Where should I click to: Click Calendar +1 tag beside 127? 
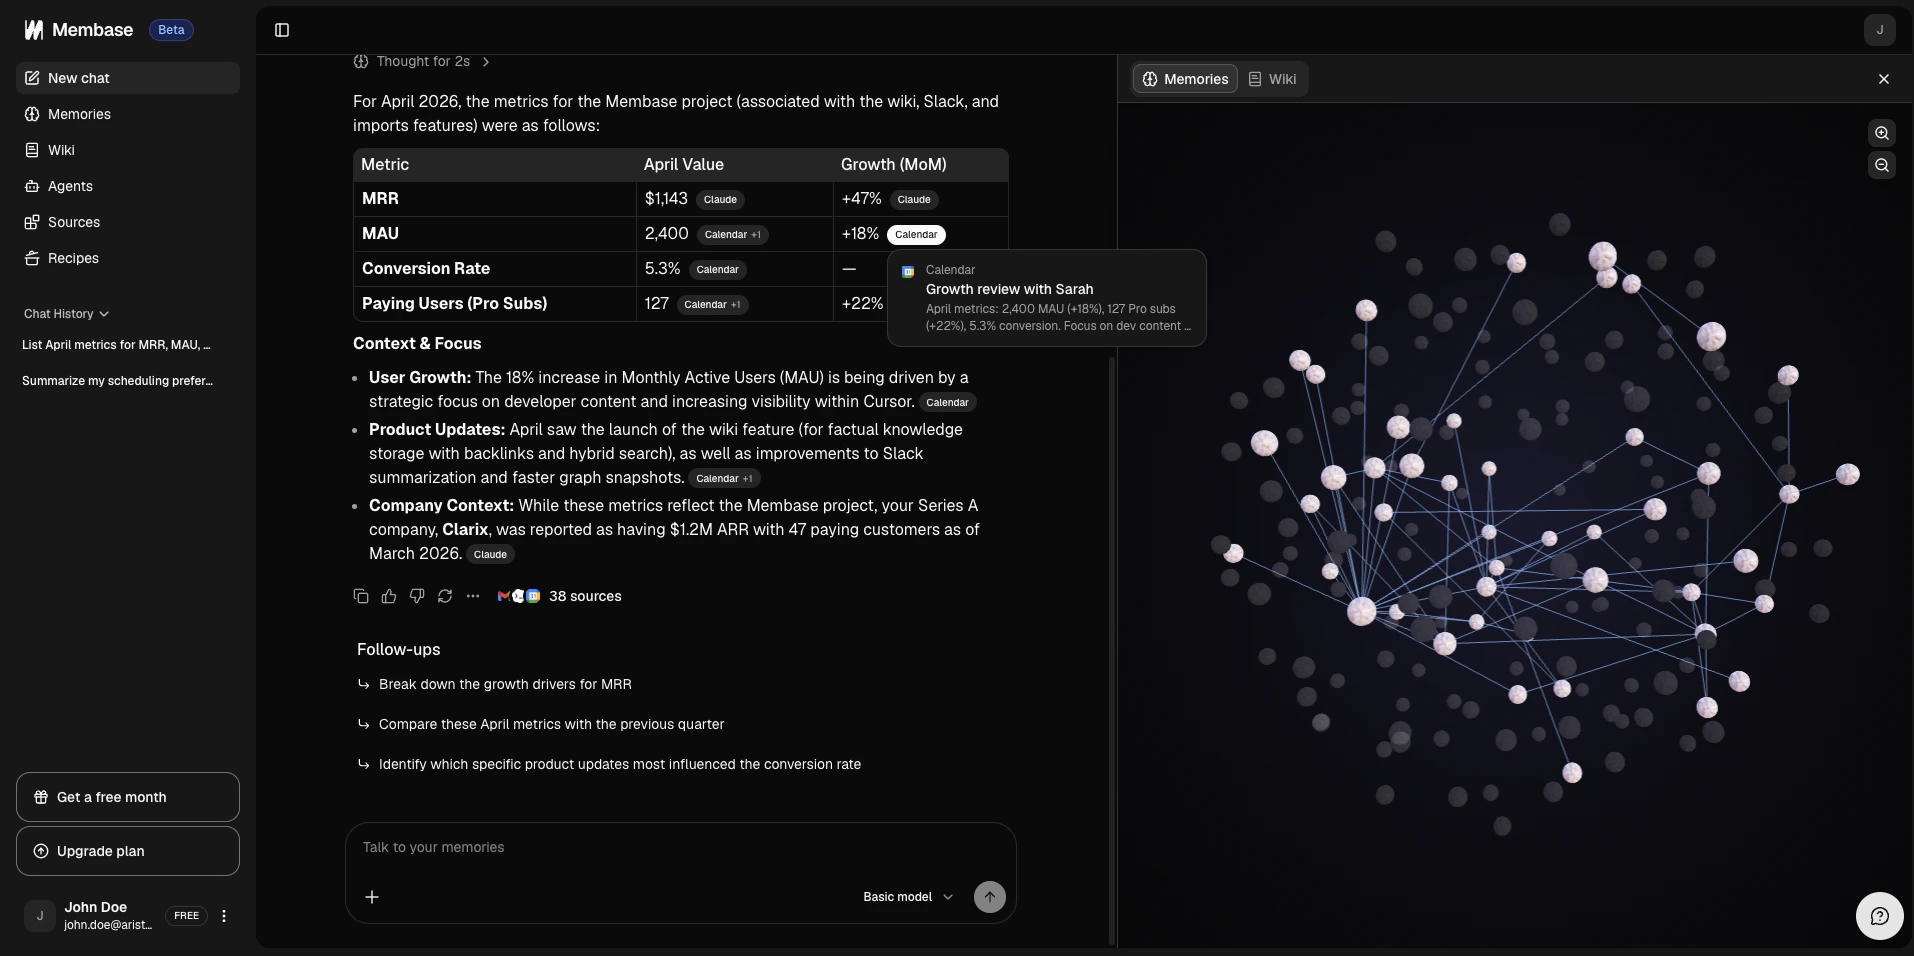(x=712, y=305)
